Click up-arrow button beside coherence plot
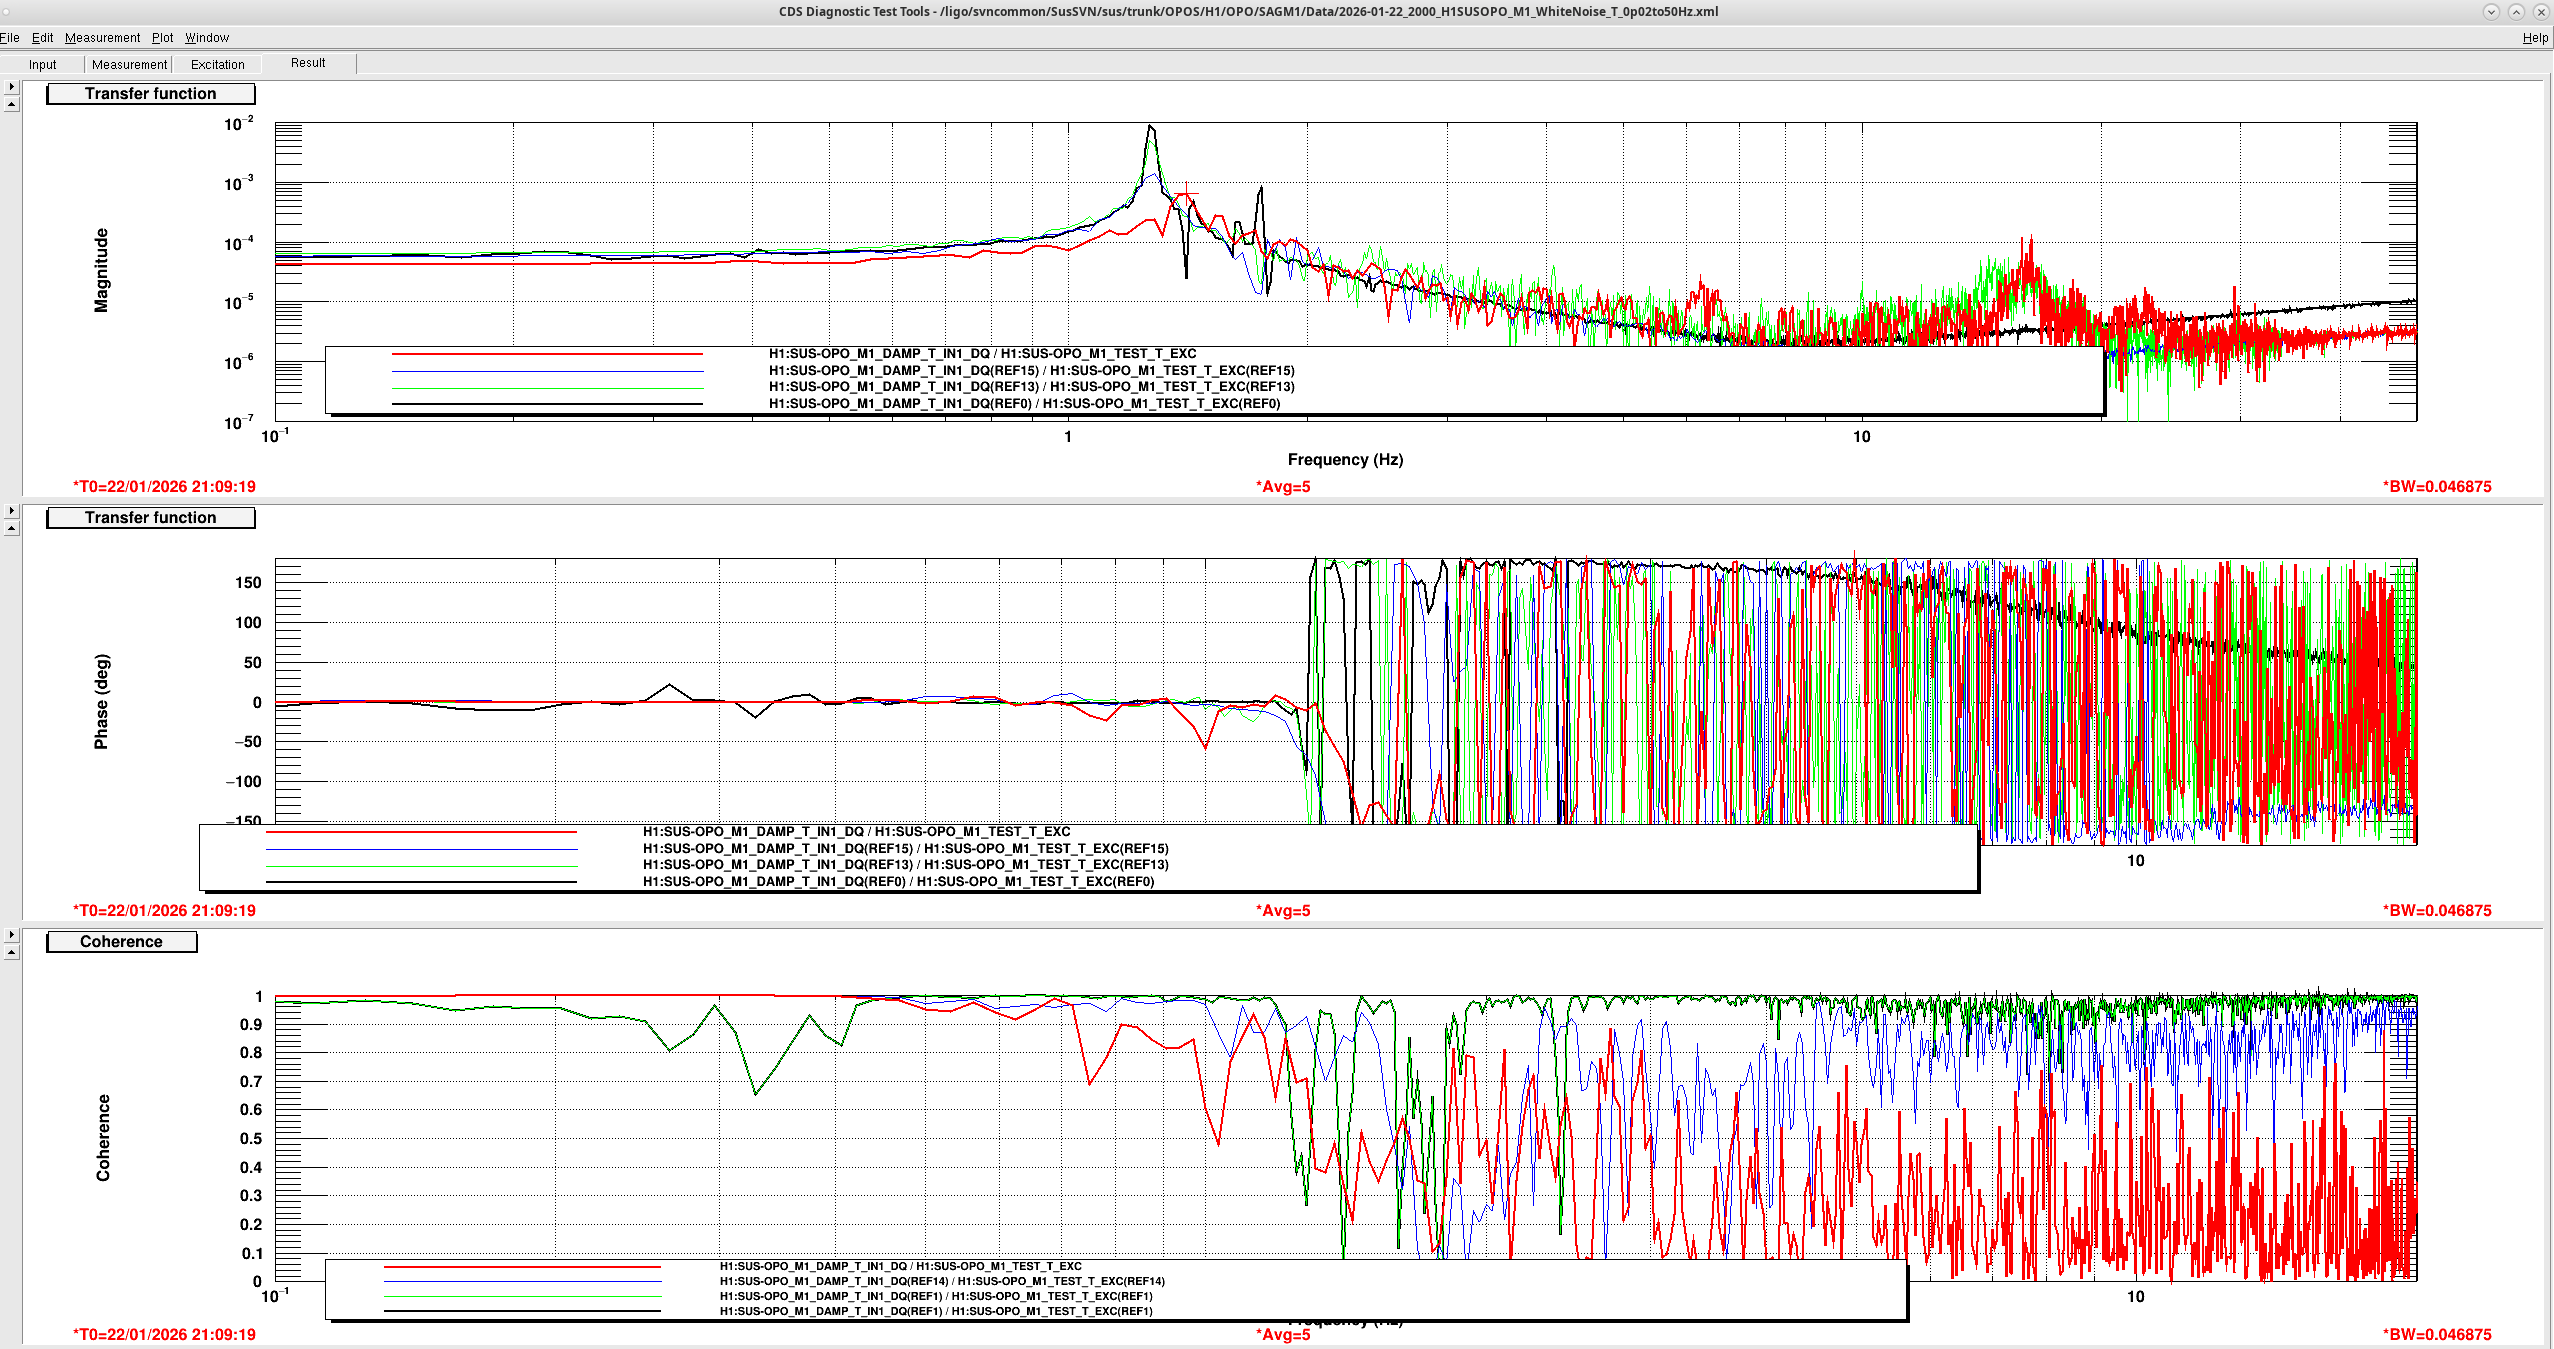Image resolution: width=2554 pixels, height=1349 pixels. pos(11,952)
